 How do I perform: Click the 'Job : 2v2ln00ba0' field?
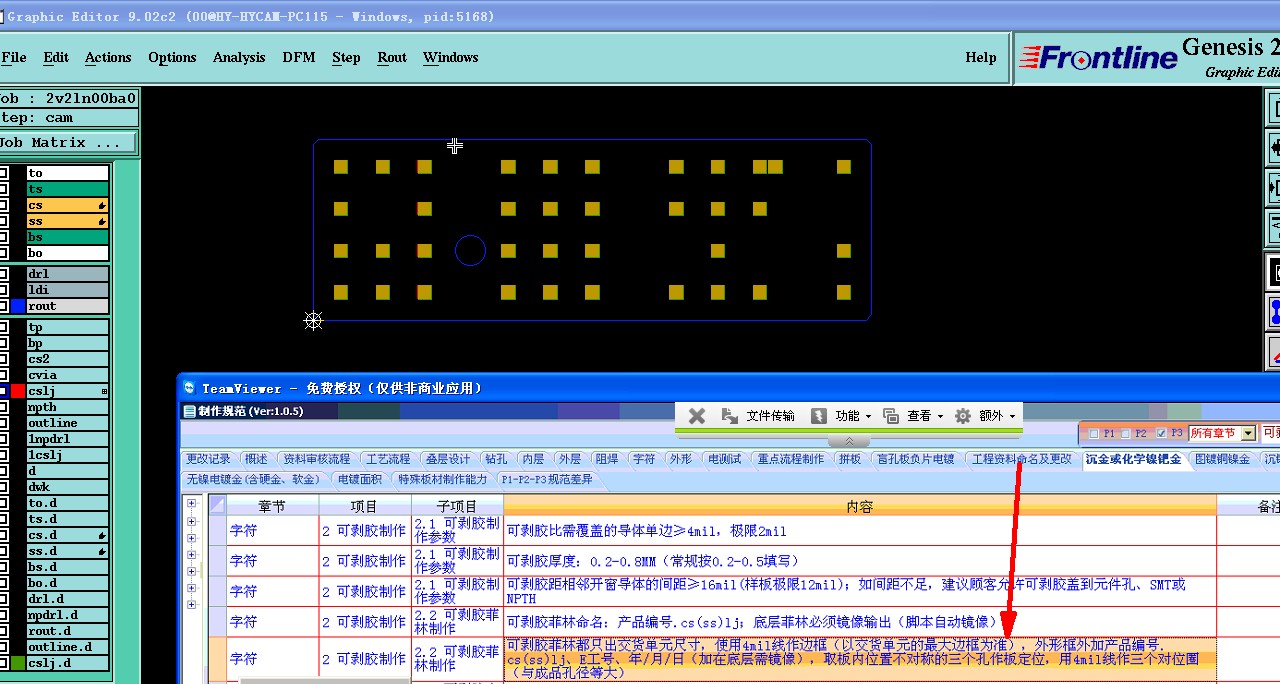68,99
